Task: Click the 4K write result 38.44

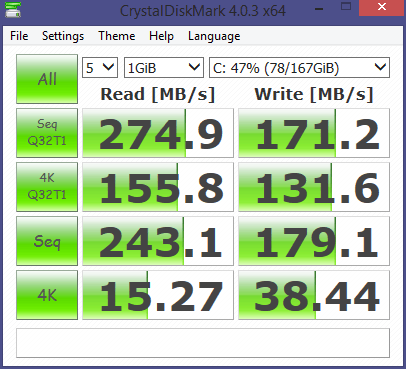Action: coord(314,295)
